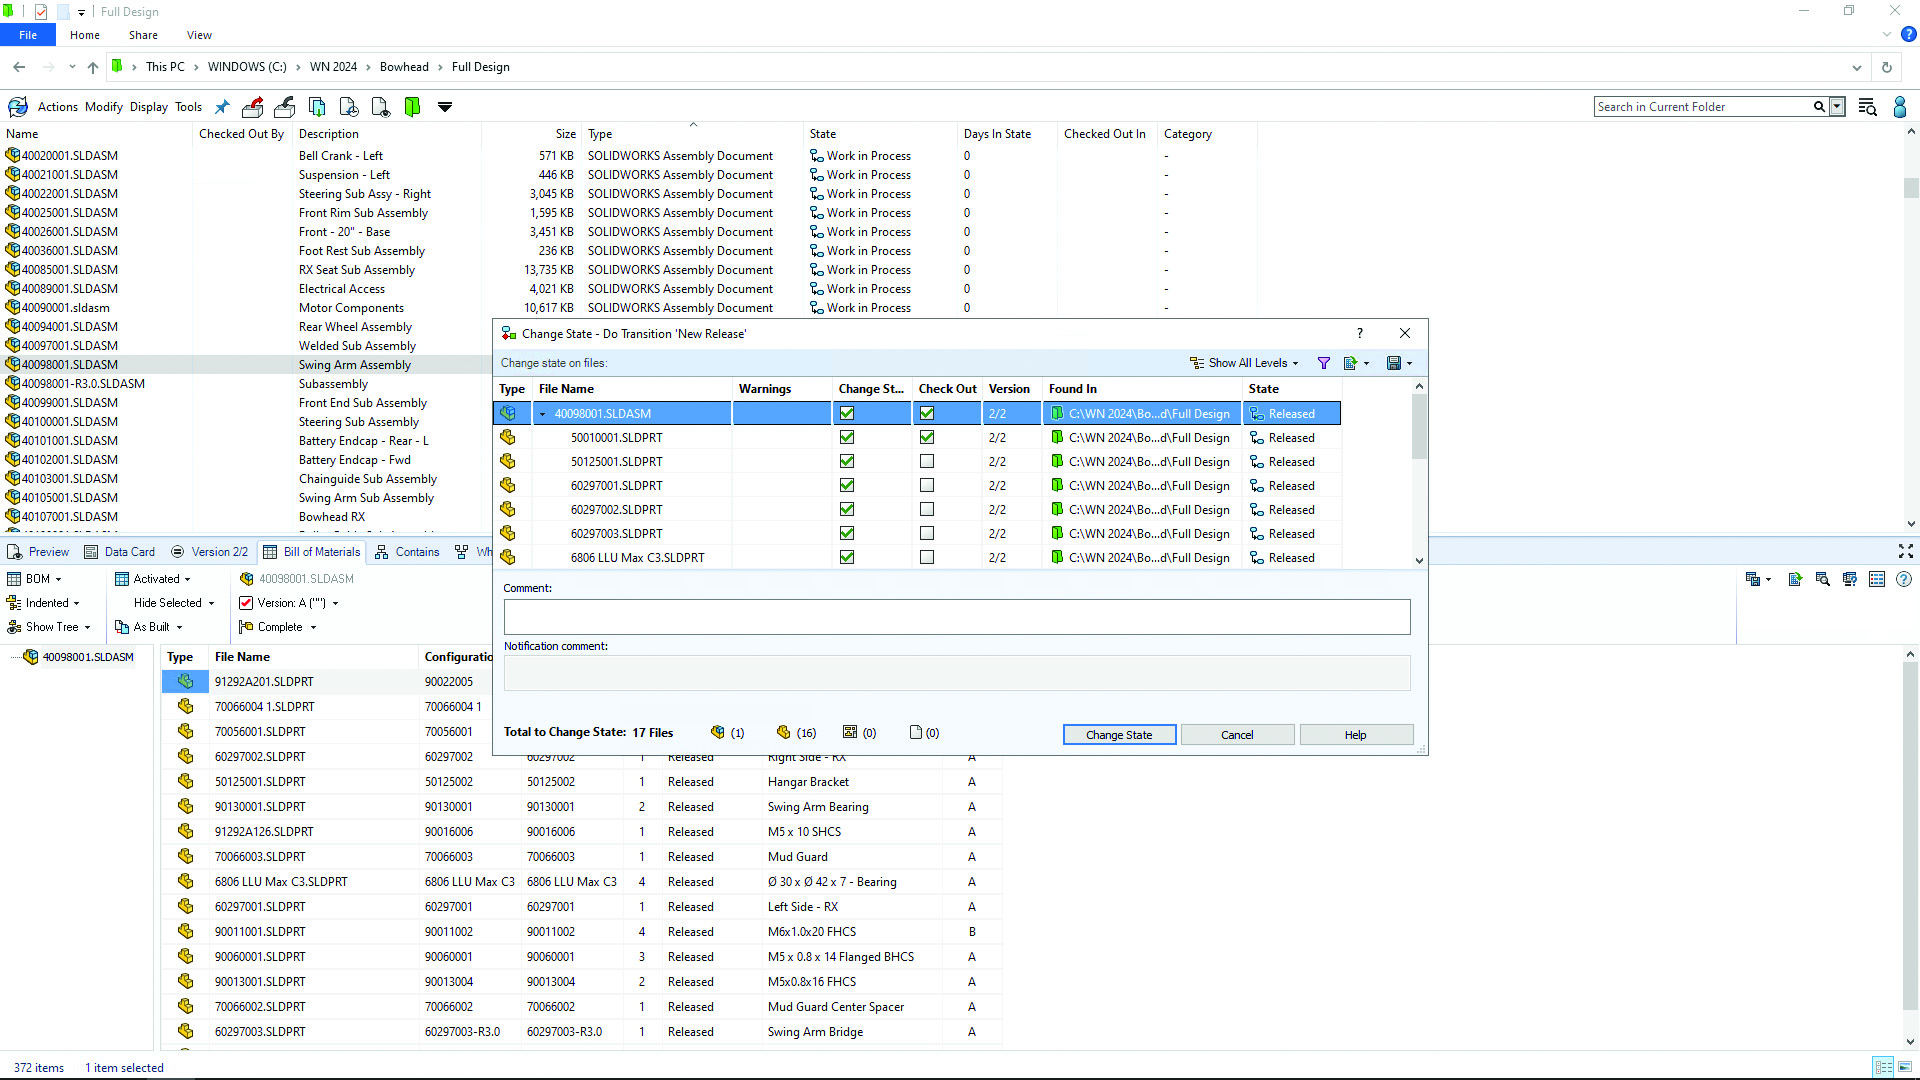The image size is (1920, 1080).
Task: Toggle Change State checkbox for 60297001.SLDPRT
Action: [848, 485]
